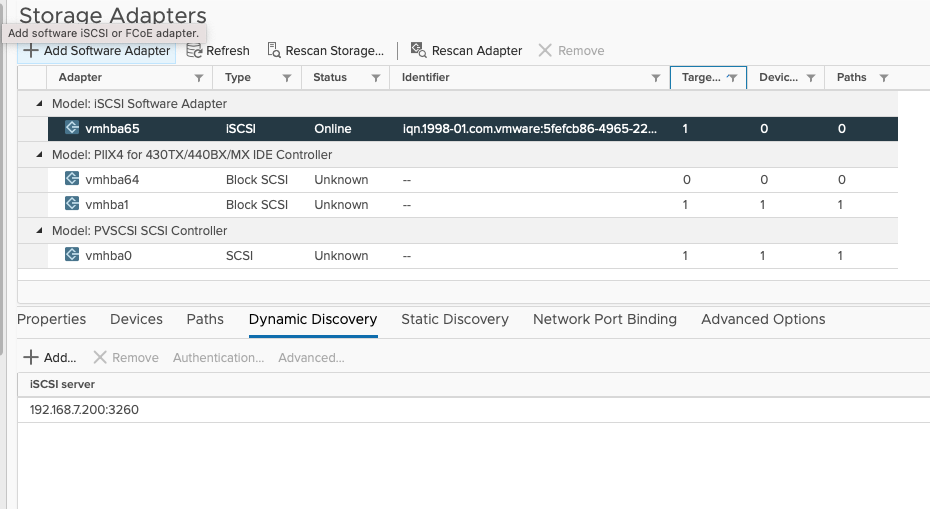Select the 192.168.7.200:3260 iSCSI server row
The image size is (930, 509).
click(473, 410)
